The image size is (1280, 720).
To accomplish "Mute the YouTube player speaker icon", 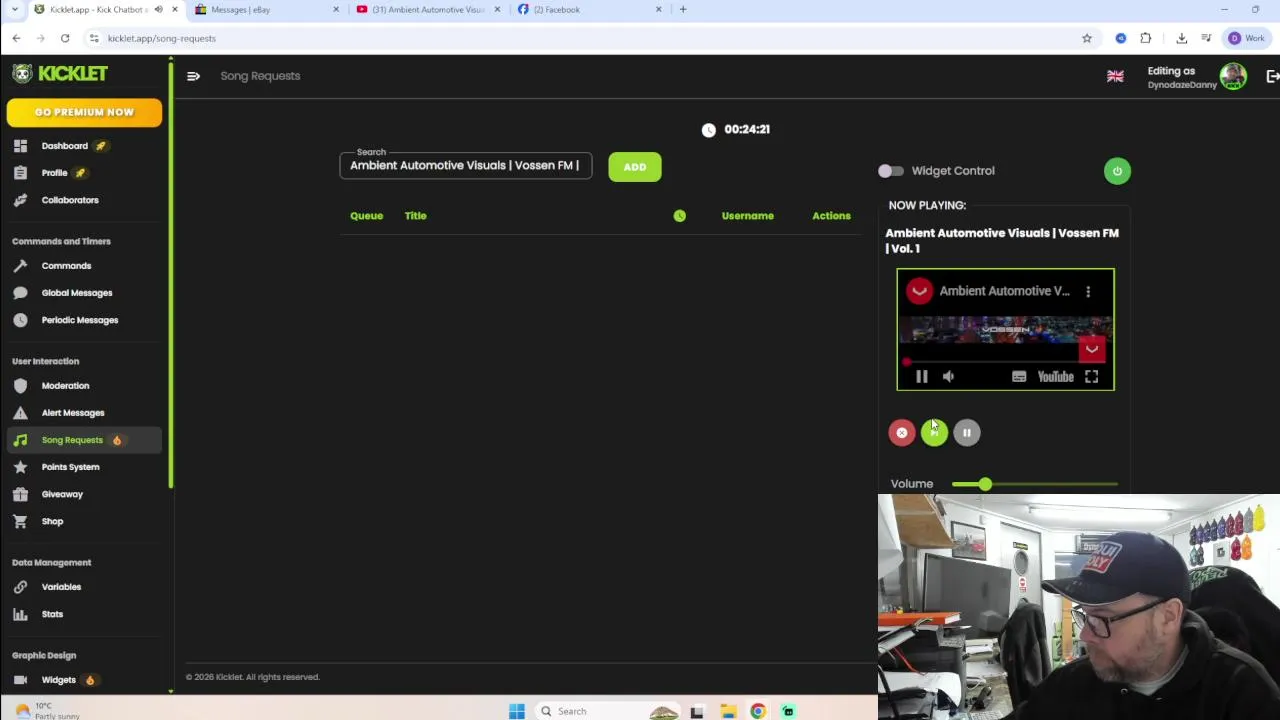I will 948,377.
